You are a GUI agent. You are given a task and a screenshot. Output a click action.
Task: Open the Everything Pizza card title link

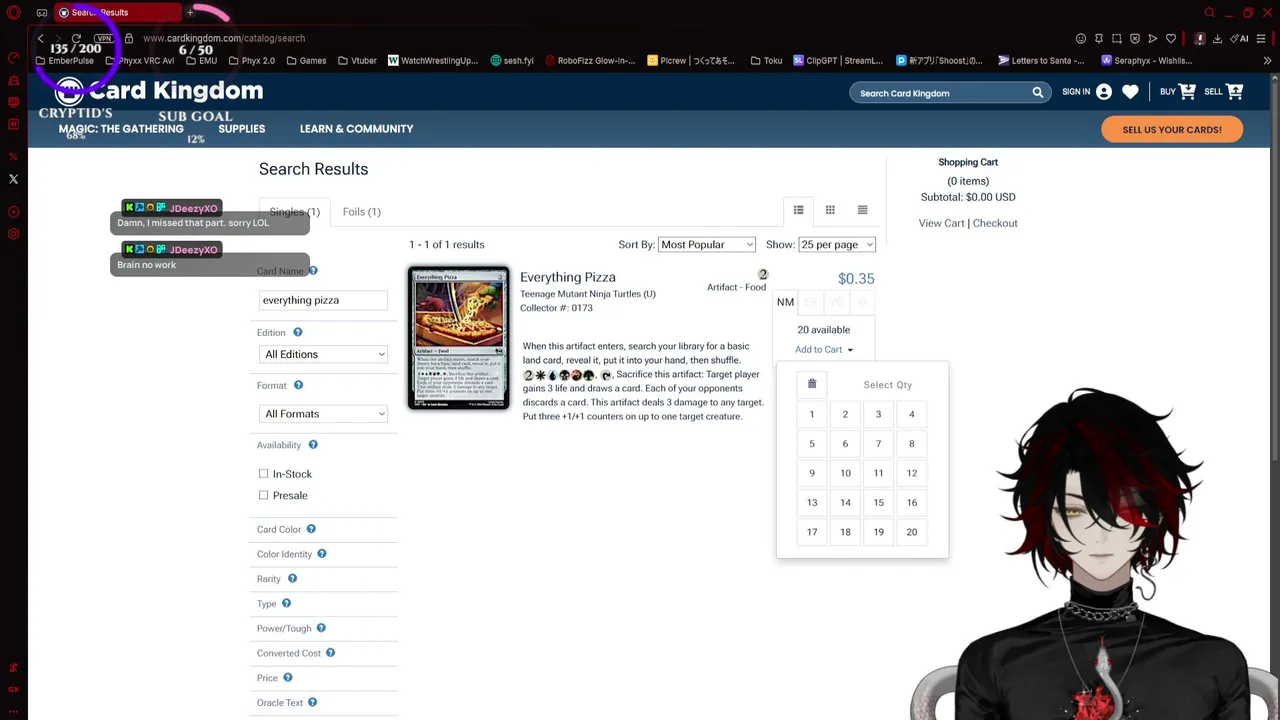(x=568, y=277)
